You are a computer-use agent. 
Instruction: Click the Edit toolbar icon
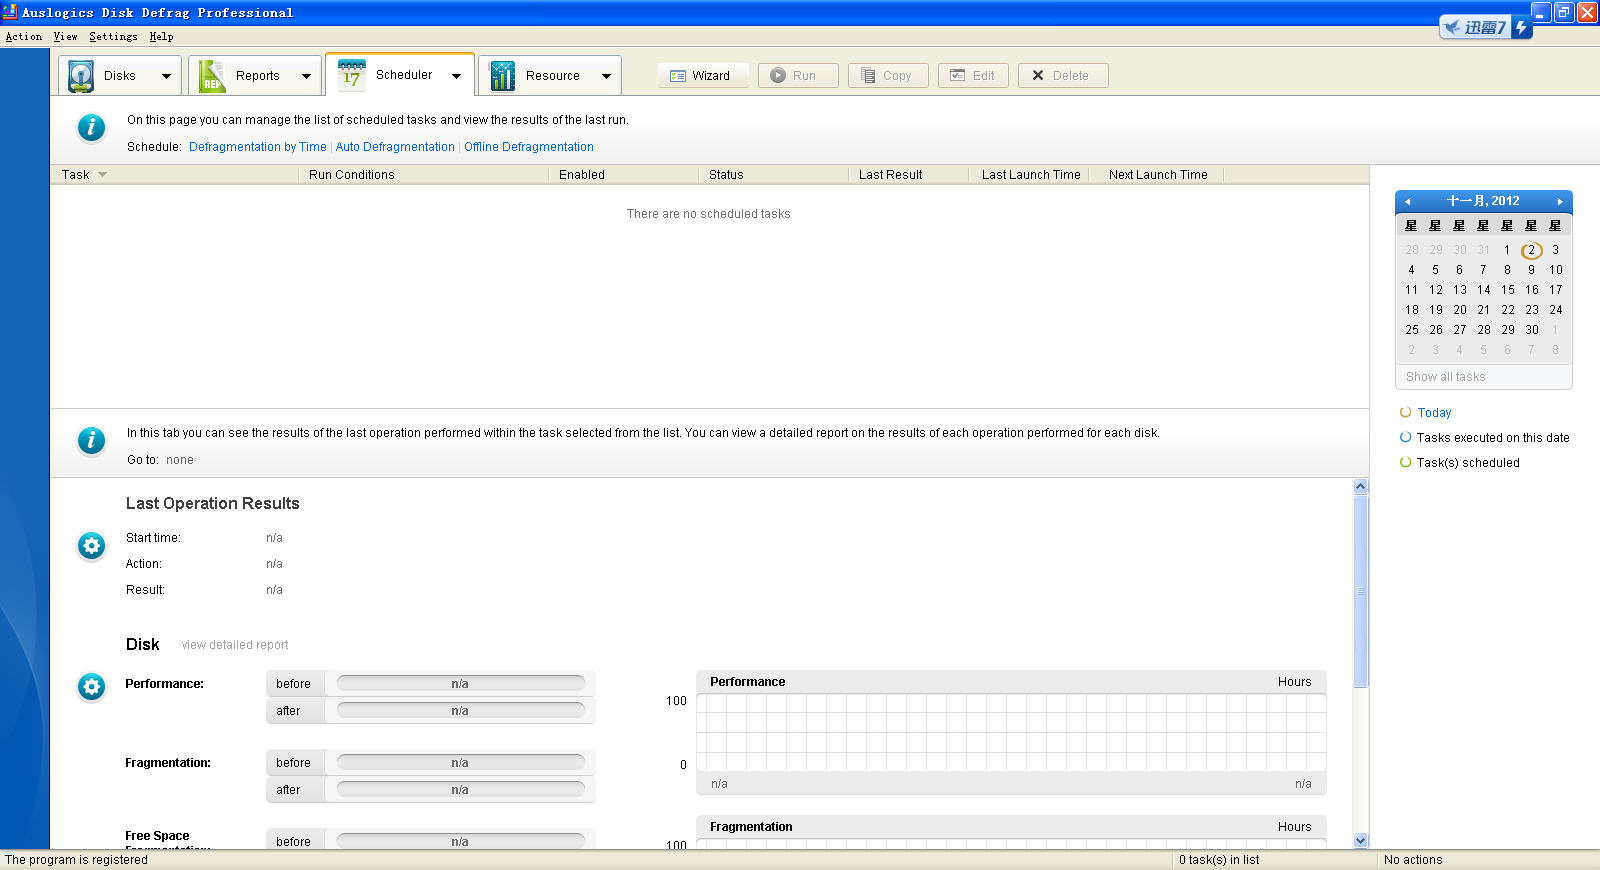[x=958, y=76]
